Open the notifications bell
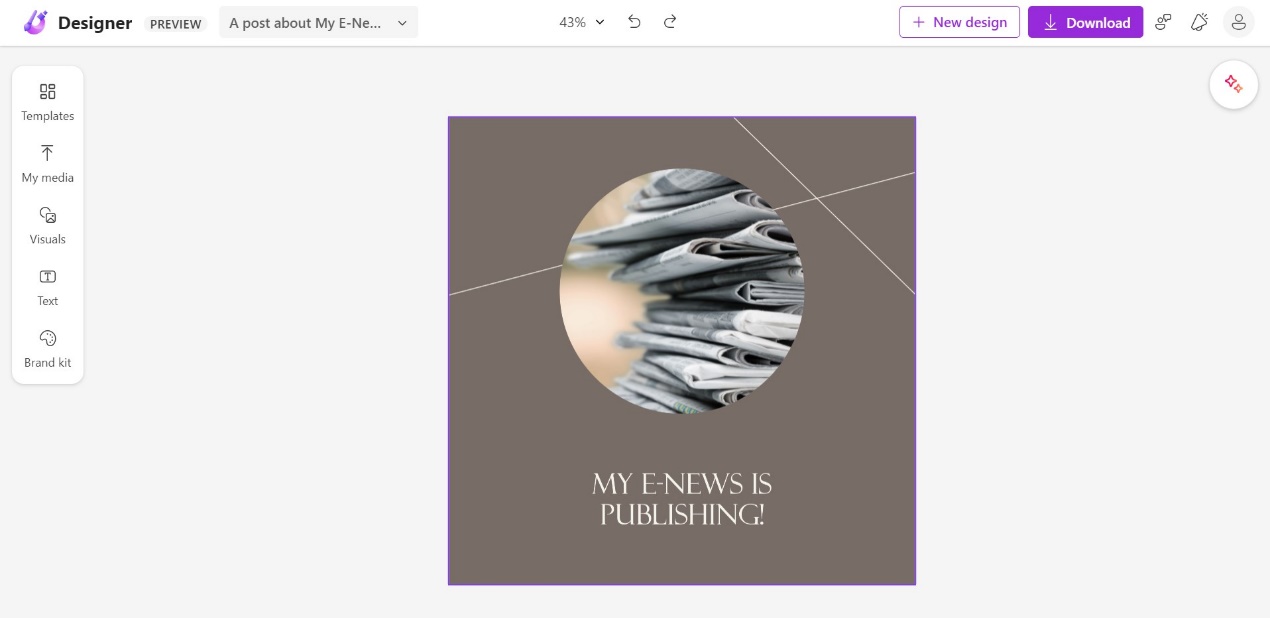 (1199, 22)
